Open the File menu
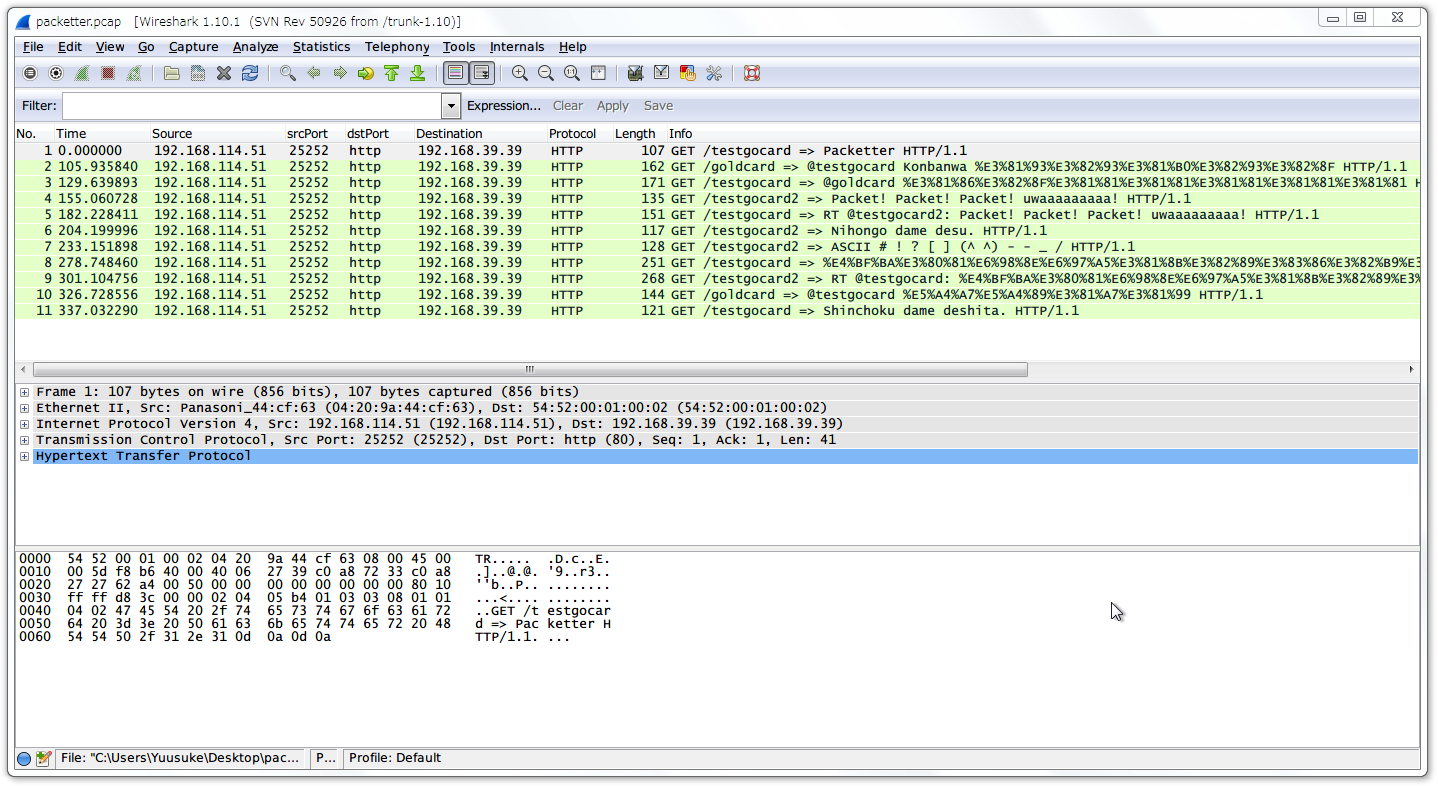Viewport: 1438px width, 786px height. (x=33, y=47)
